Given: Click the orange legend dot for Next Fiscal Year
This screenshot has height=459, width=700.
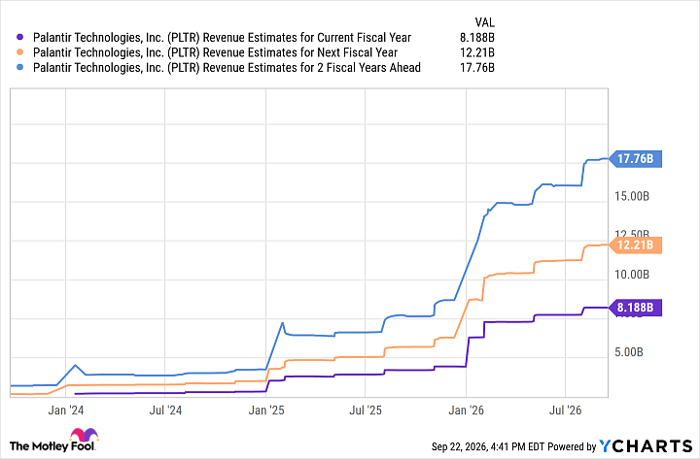Looking at the screenshot, I should pyautogui.click(x=19, y=53).
